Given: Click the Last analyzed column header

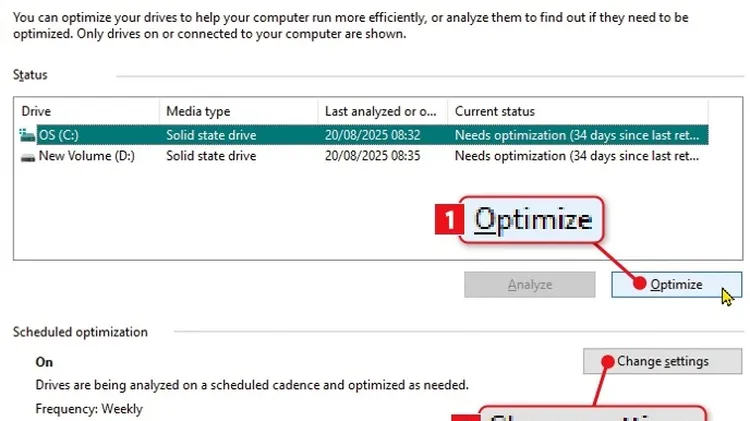Looking at the screenshot, I should click(380, 111).
